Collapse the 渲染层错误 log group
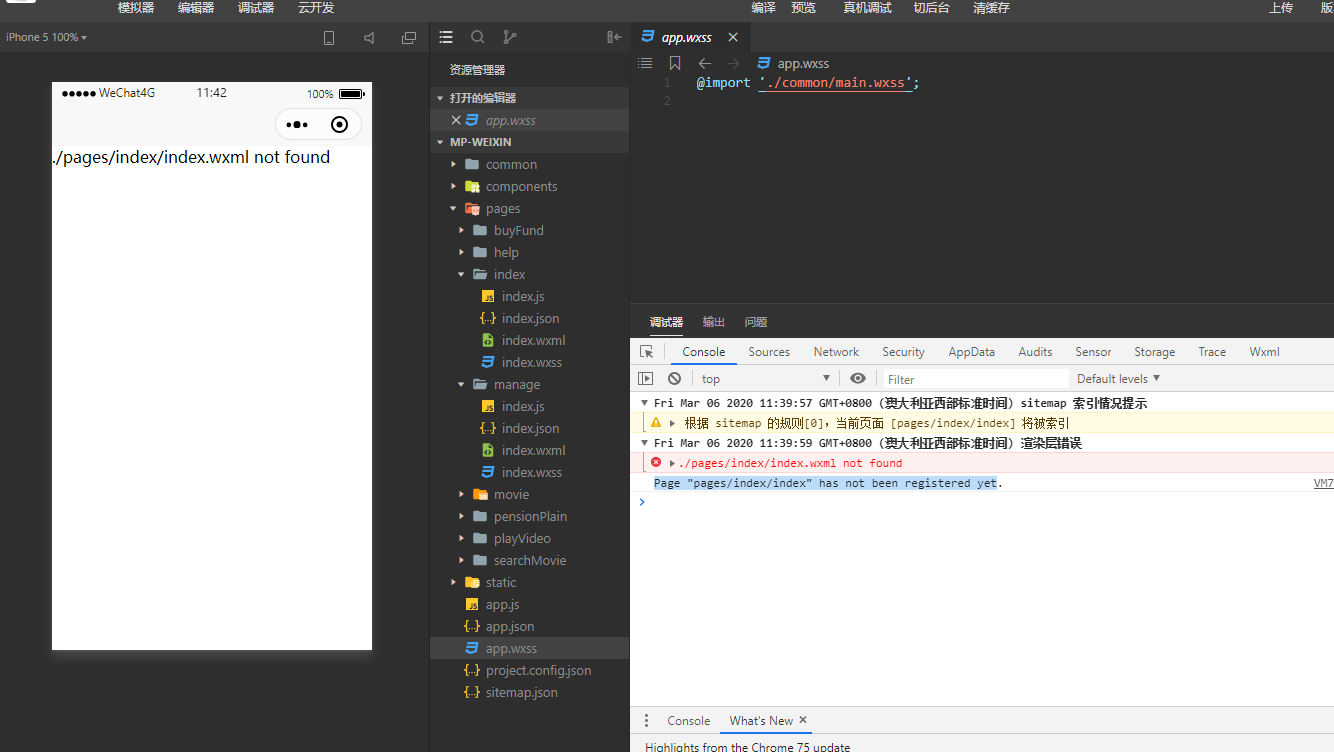Viewport: 1334px width, 752px height. coord(644,443)
